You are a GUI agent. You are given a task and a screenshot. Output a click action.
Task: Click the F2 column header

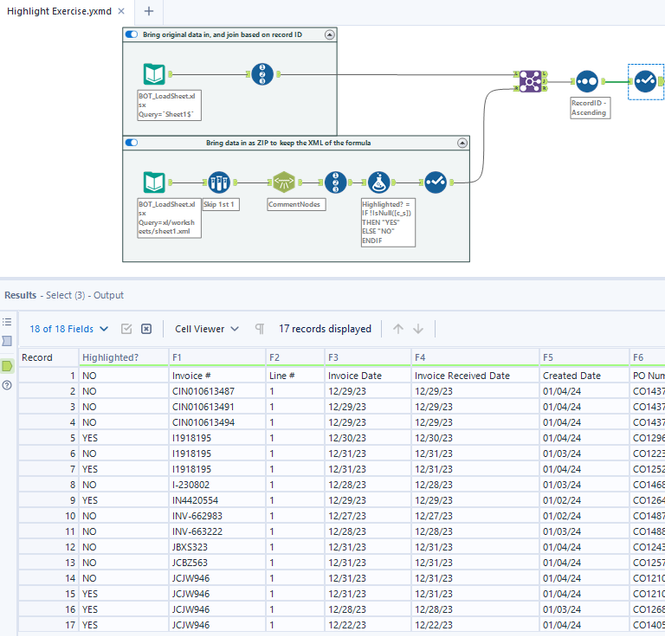295,357
